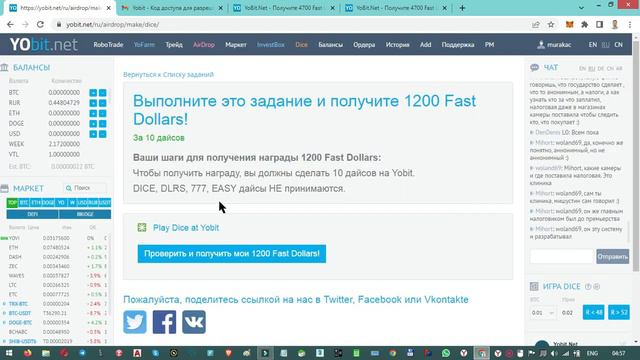Open История in the navigation bar
Image resolution: width=640 pixels, height=360 pixels.
[x=398, y=44]
